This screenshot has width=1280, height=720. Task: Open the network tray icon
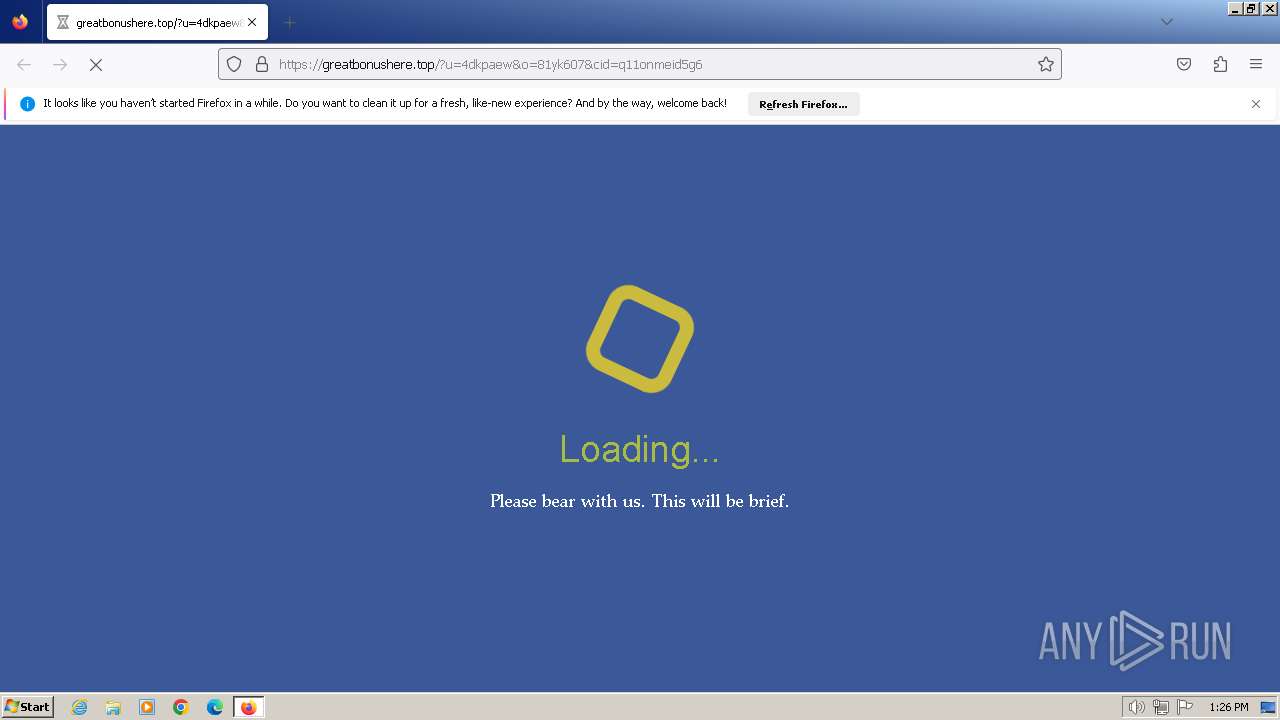click(1161, 707)
